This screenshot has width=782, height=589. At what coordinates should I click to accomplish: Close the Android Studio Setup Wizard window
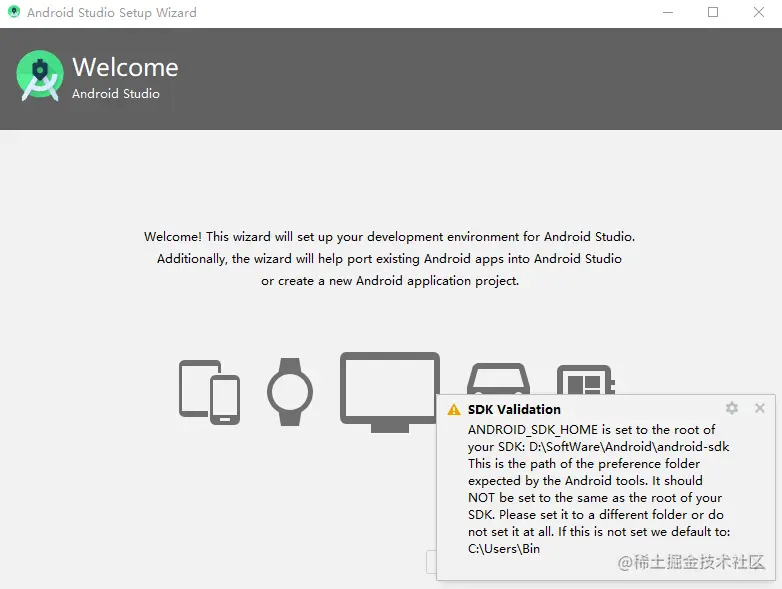tap(759, 12)
